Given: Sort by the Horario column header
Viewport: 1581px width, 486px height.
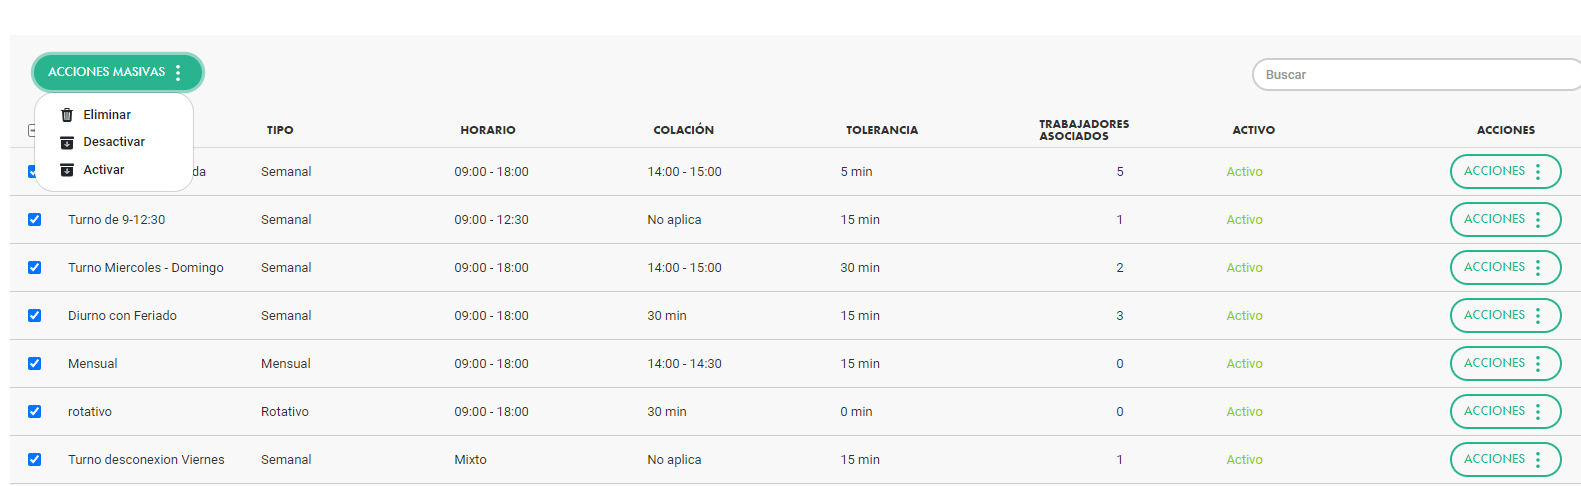Looking at the screenshot, I should coord(488,130).
